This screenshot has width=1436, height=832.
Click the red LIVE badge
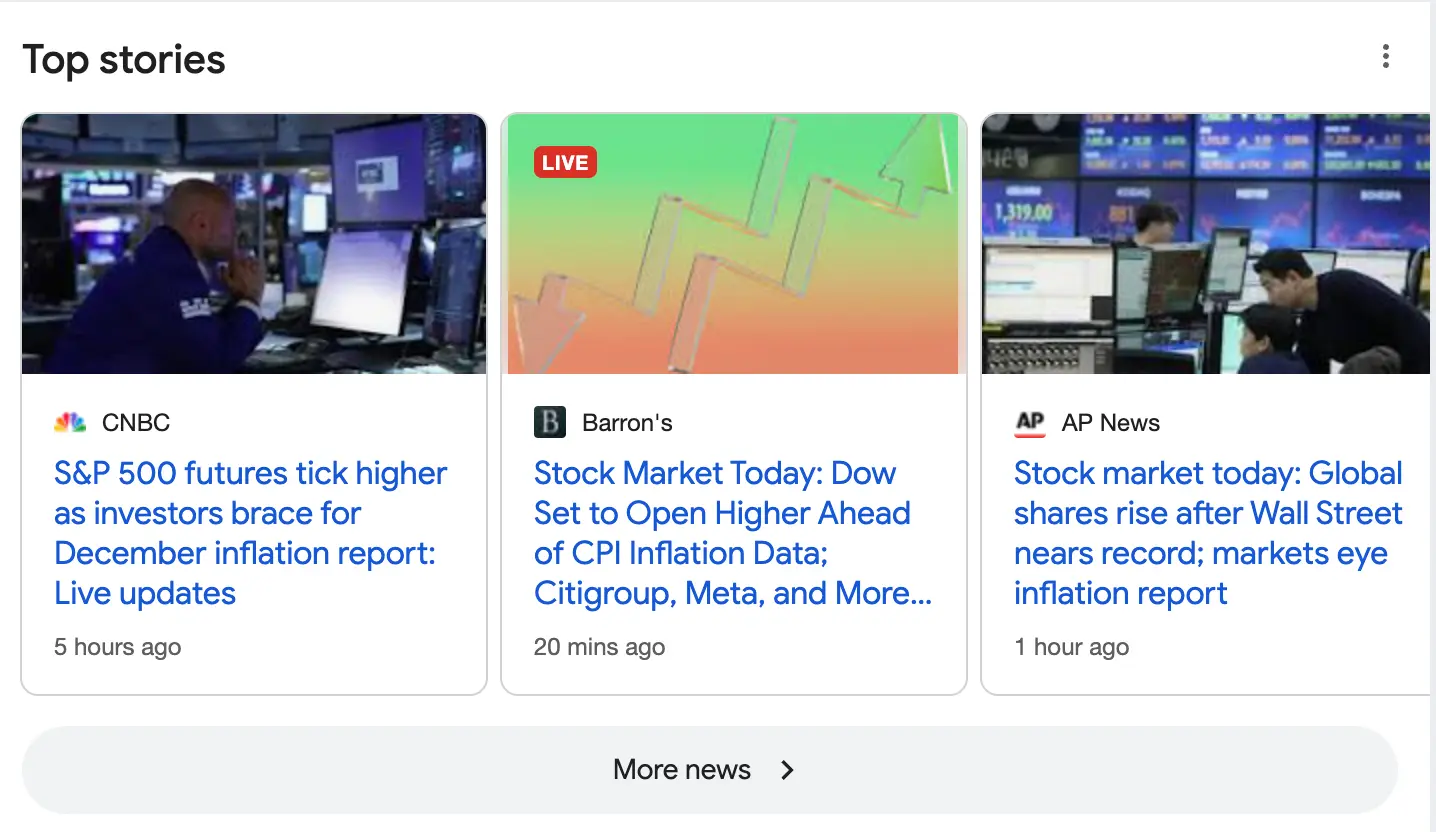(x=565, y=162)
